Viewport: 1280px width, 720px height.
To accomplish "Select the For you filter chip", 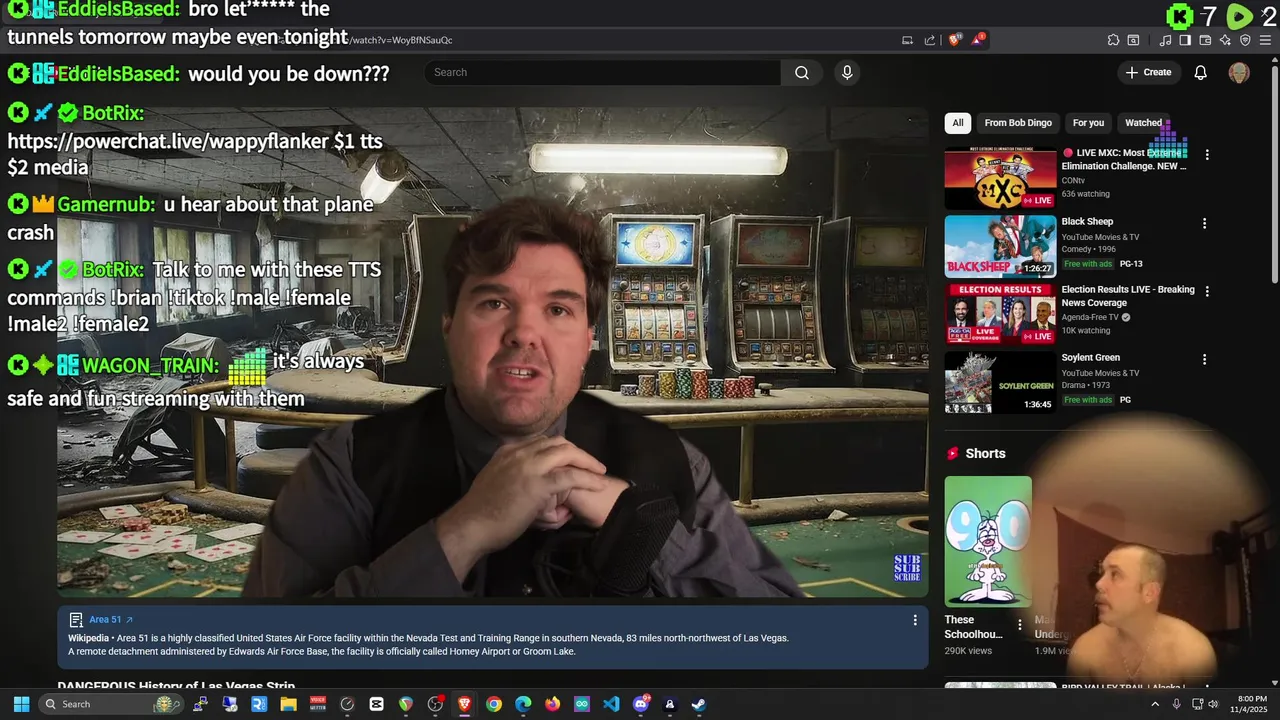I will pos(1088,123).
